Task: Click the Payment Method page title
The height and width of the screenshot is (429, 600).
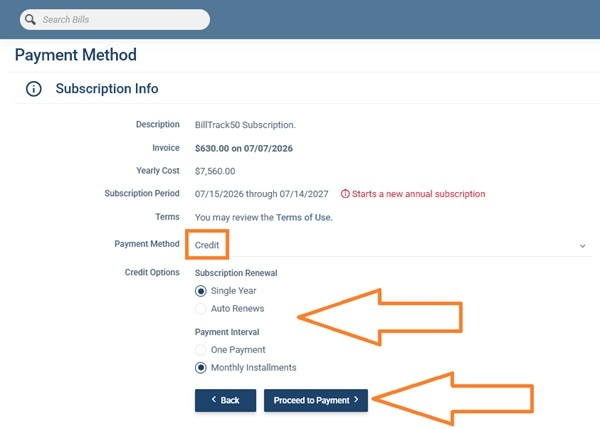Action: [x=76, y=55]
